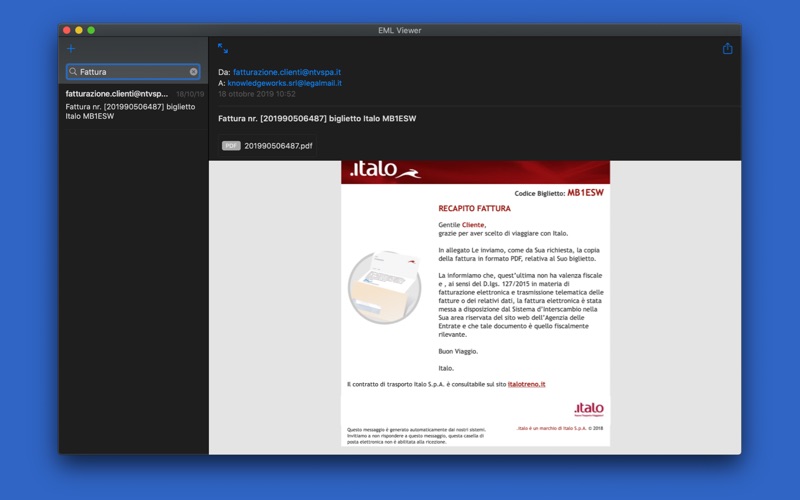
Task: Click the .italo logo in the email header
Action: click(385, 169)
